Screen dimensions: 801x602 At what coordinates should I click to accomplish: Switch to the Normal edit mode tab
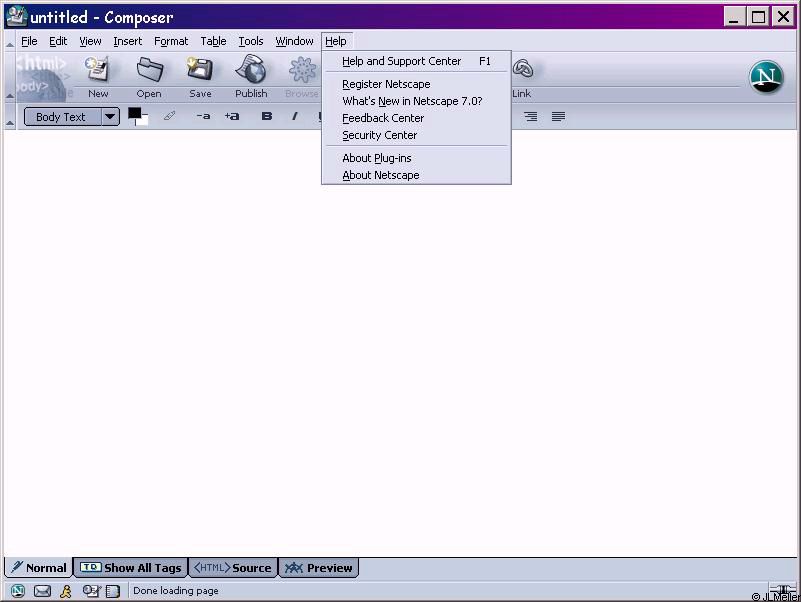39,568
